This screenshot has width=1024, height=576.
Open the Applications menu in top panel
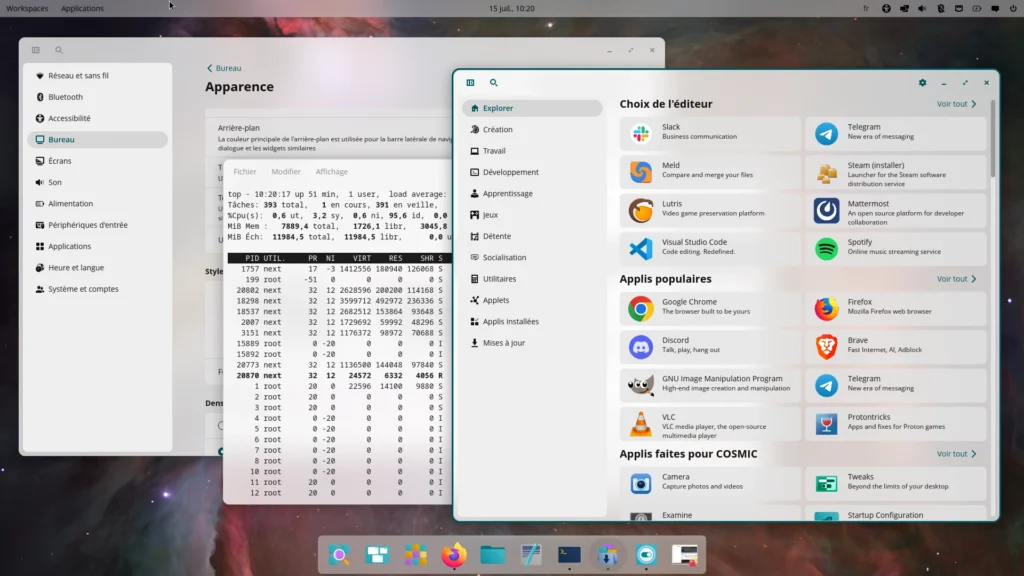pos(82,8)
